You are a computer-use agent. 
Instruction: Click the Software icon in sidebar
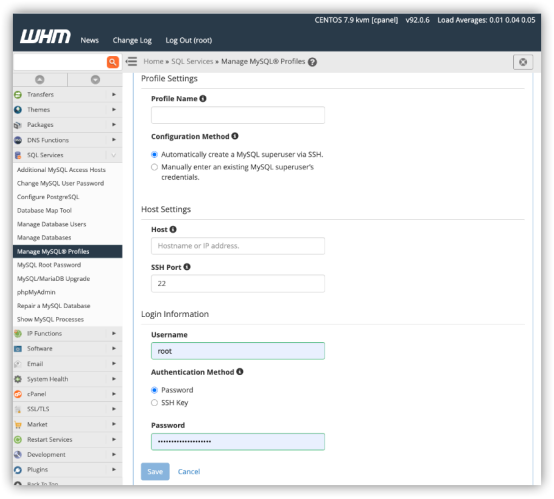[x=18, y=349]
